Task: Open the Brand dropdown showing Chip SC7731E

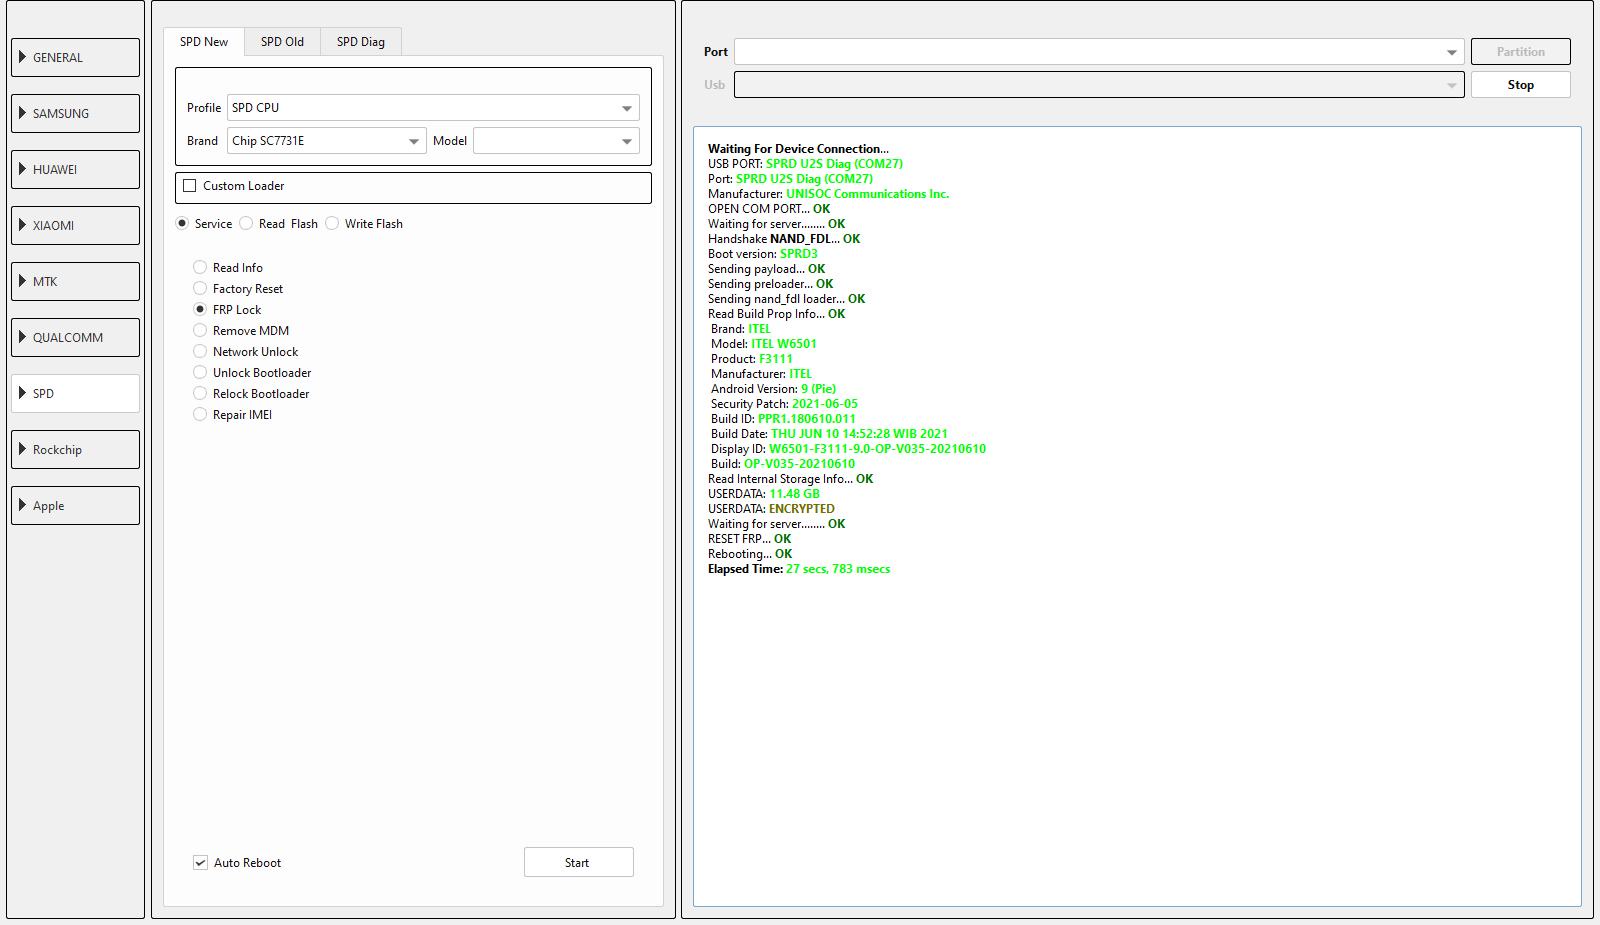Action: click(x=326, y=141)
